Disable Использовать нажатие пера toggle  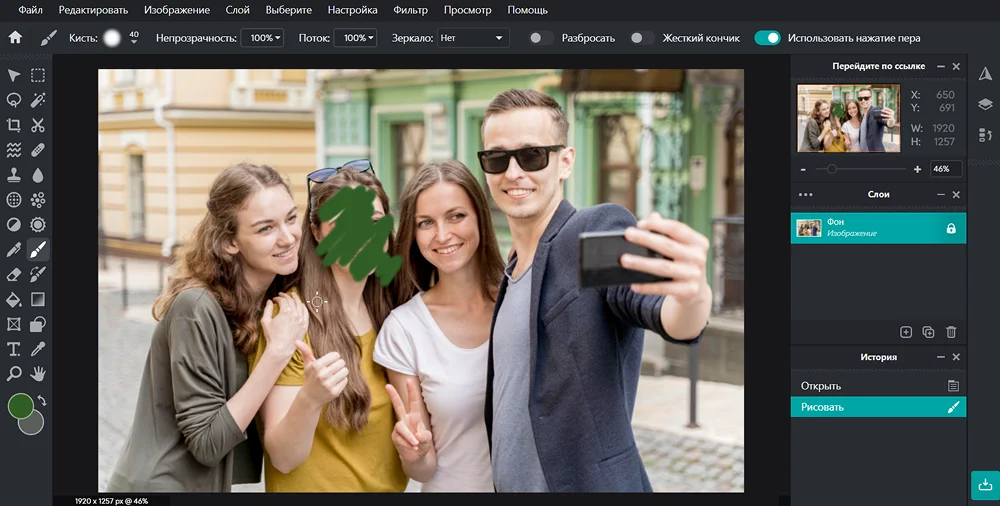coord(767,38)
